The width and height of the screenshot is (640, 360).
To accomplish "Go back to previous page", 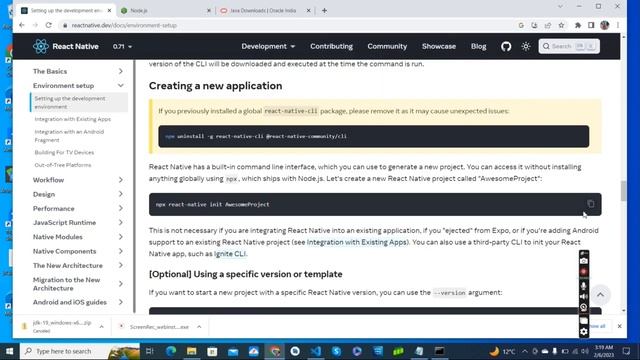I will (x=22, y=25).
